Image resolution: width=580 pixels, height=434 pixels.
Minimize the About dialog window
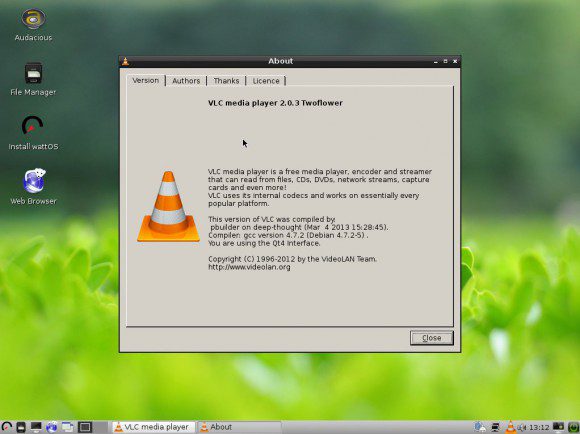click(x=436, y=61)
